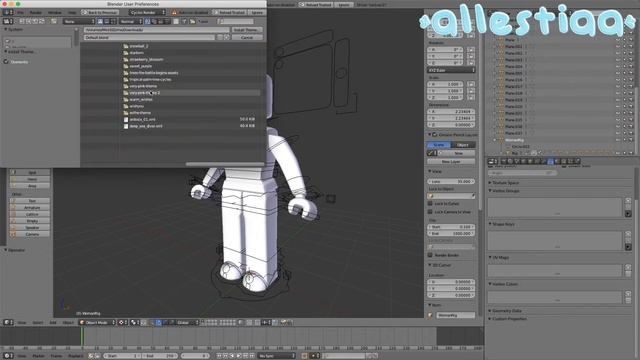
Task: Open the sweet_purple folder in file list
Action: pyautogui.click(x=140, y=66)
